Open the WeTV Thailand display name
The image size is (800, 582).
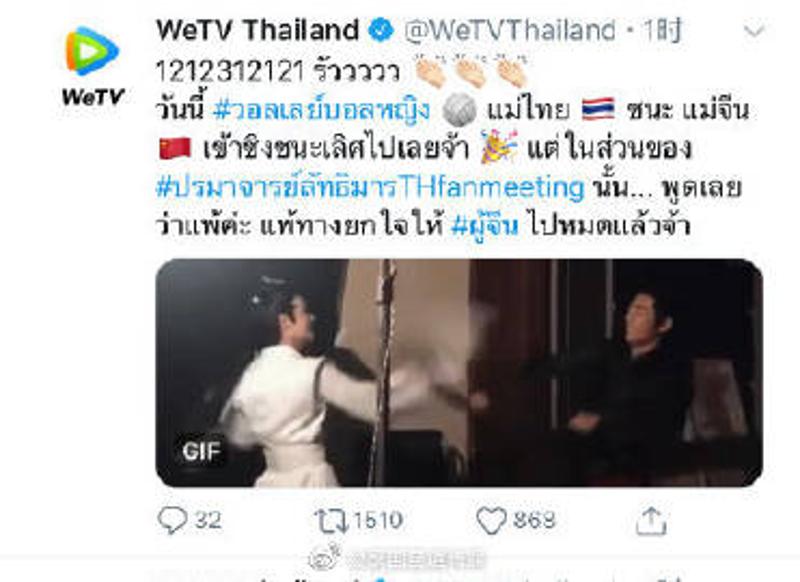pos(258,30)
